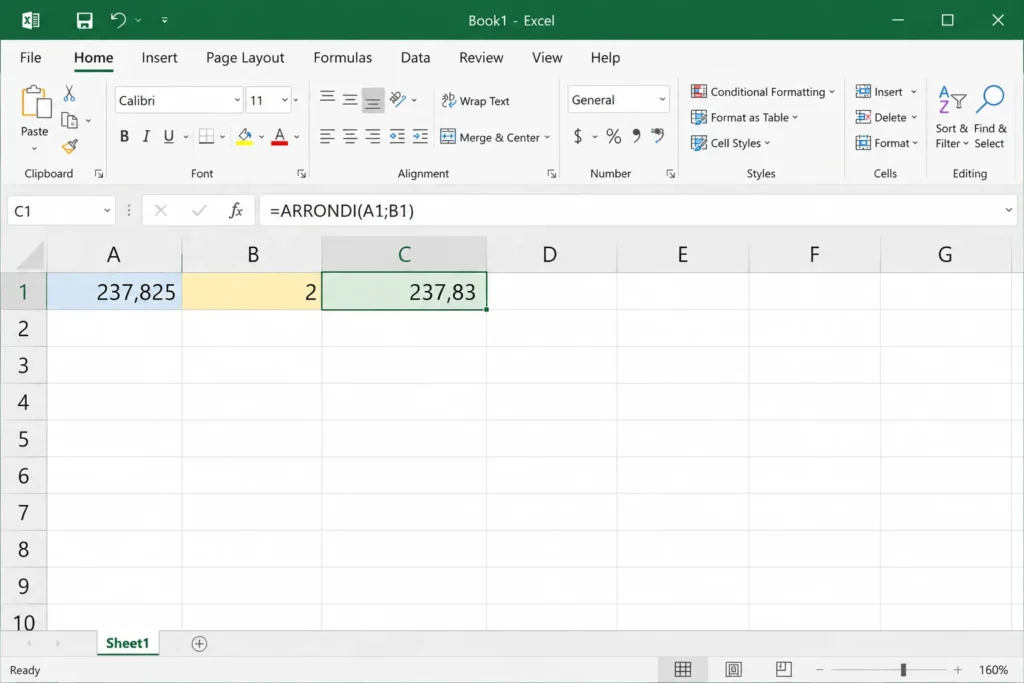1024x683 pixels.
Task: Zoom in with the plus button
Action: click(x=957, y=670)
